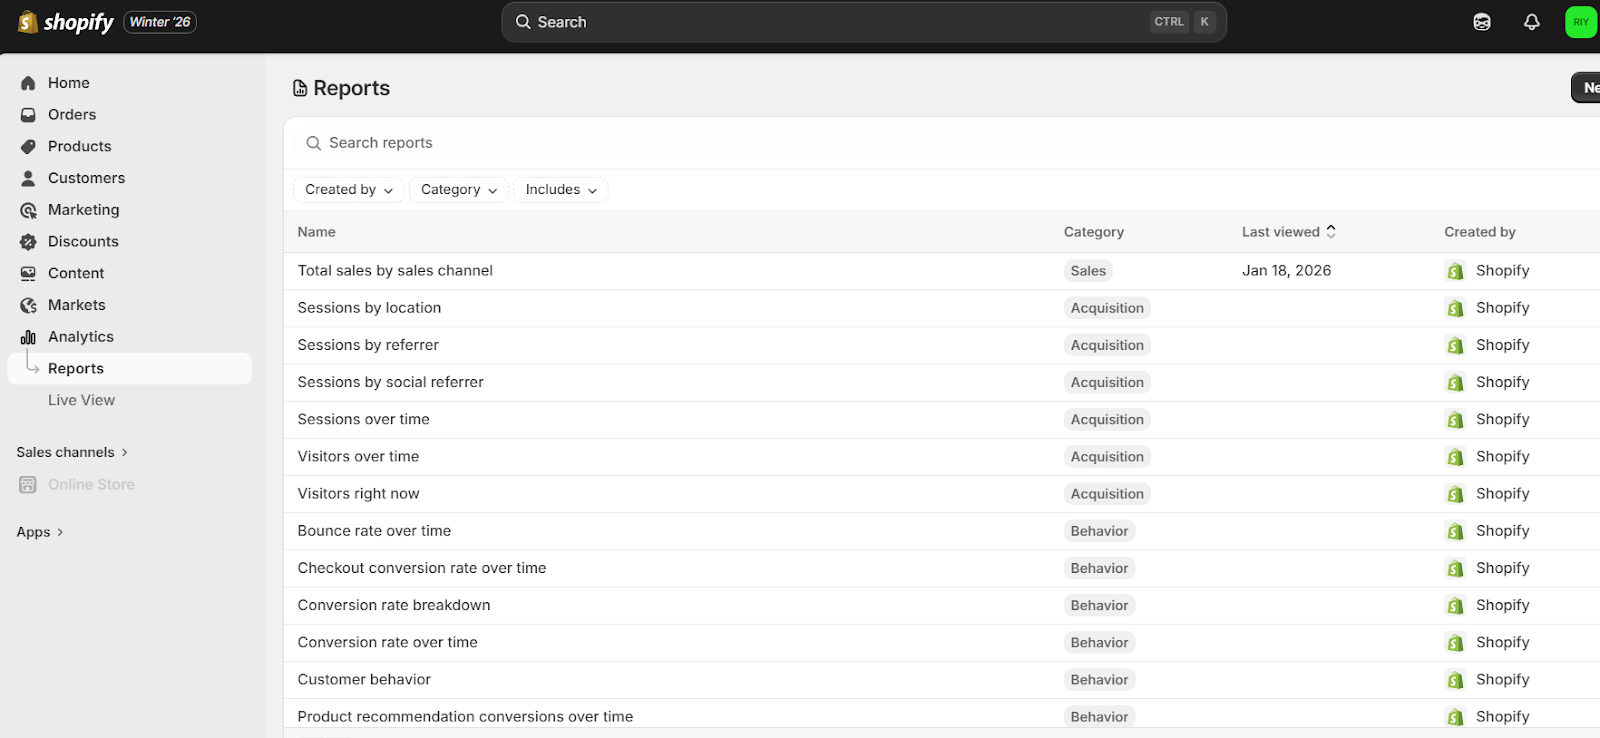The width and height of the screenshot is (1600, 738).
Task: Expand the Apps section
Action: pyautogui.click(x=40, y=532)
